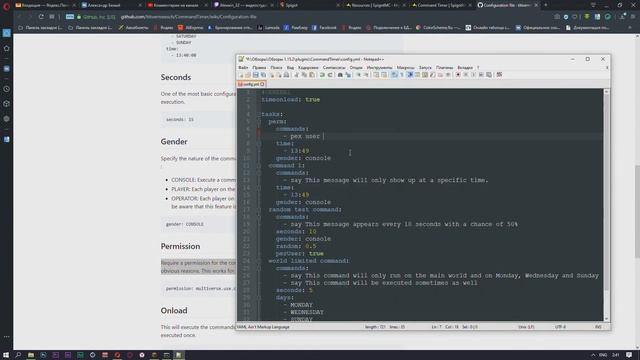This screenshot has height=360, width=640.
Task: Collapse fold marker beside 'world limited command:'
Action: (259, 261)
